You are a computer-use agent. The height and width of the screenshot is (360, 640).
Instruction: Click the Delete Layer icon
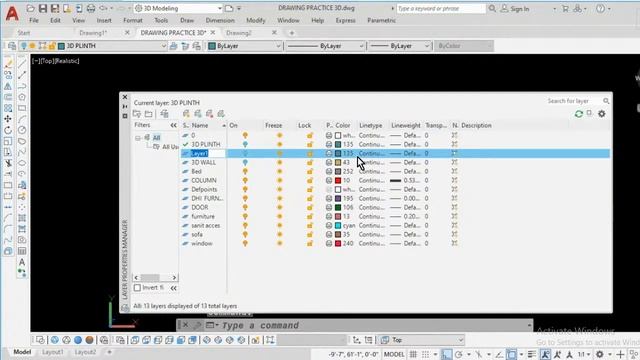click(x=210, y=114)
